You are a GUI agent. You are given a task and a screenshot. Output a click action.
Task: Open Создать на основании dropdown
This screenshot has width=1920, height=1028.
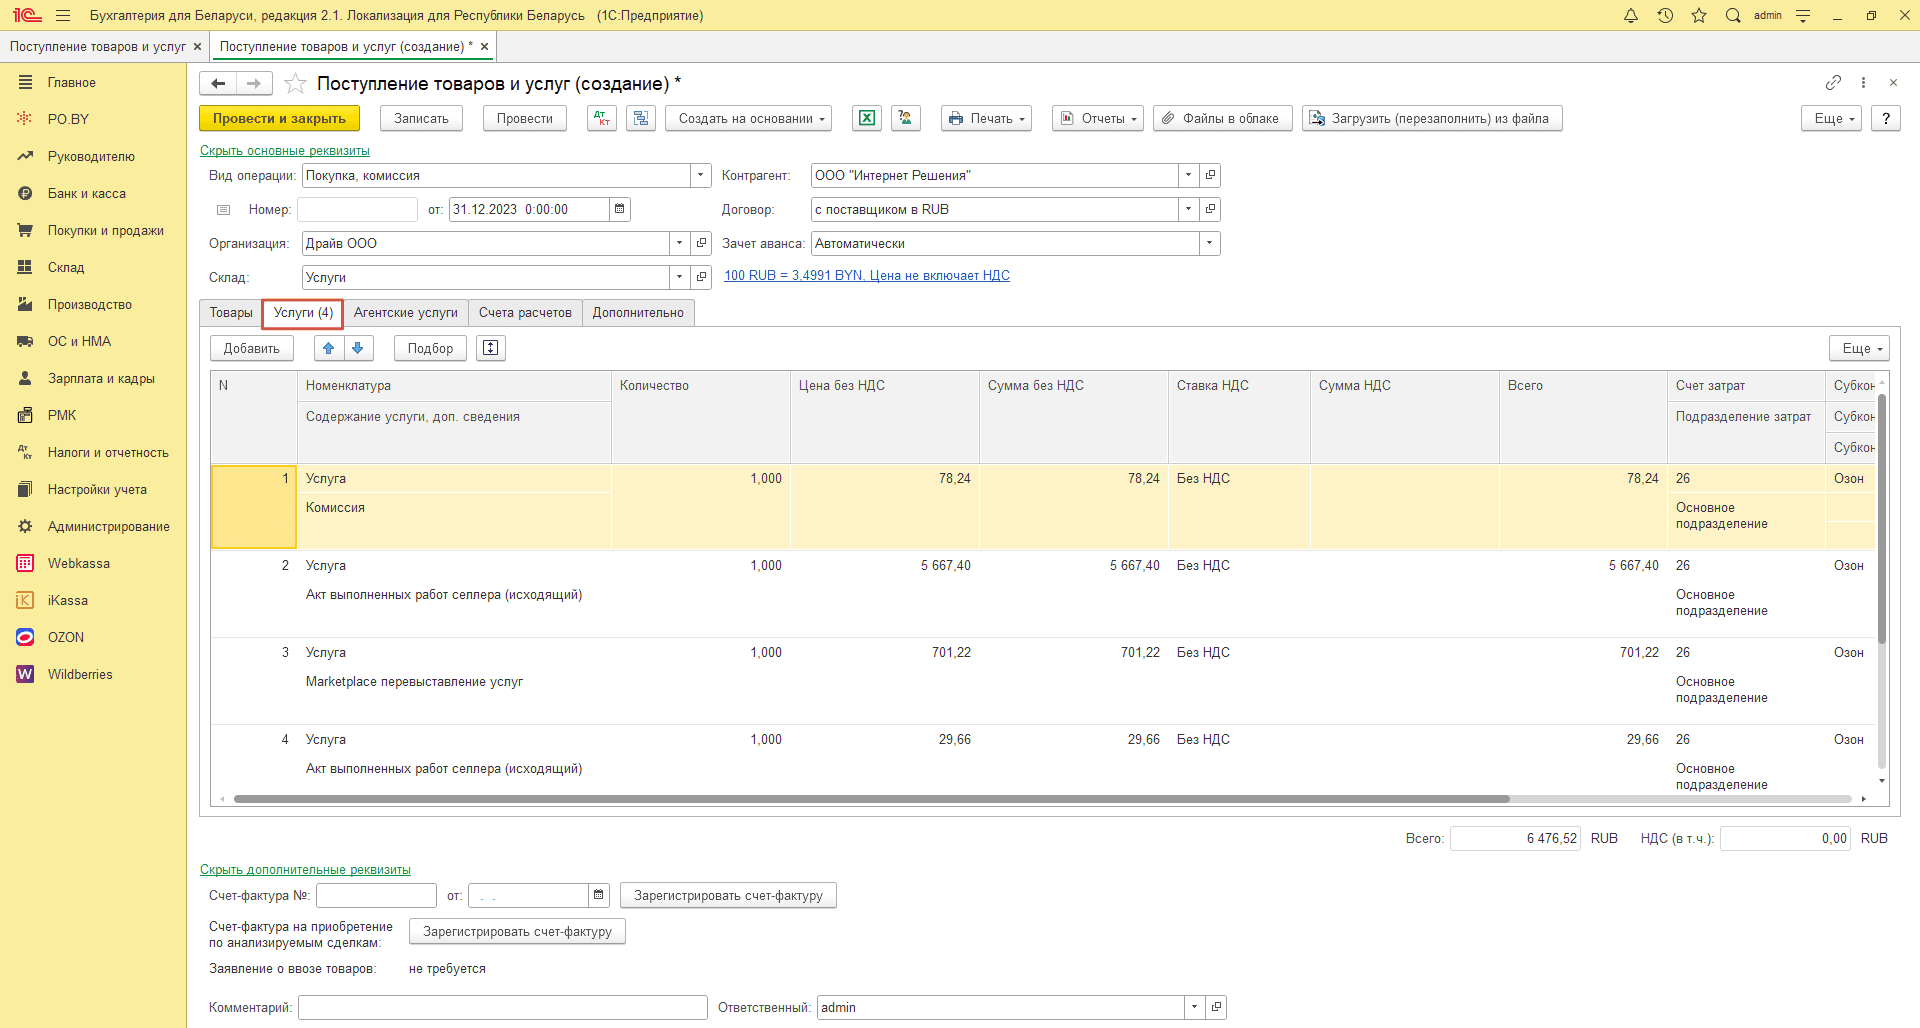(749, 118)
